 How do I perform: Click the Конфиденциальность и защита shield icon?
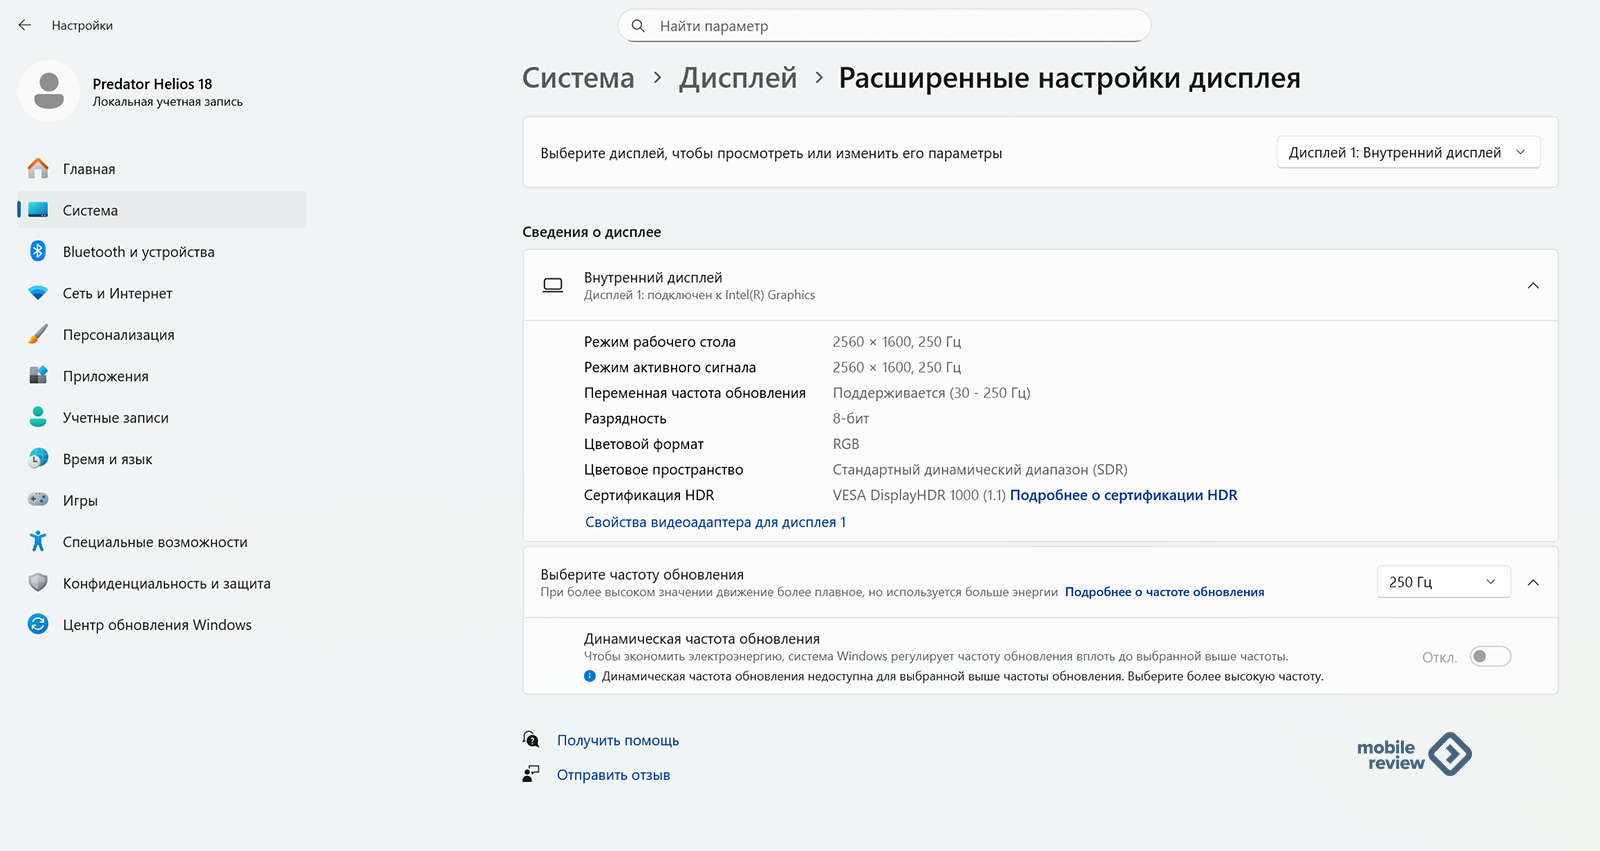38,583
